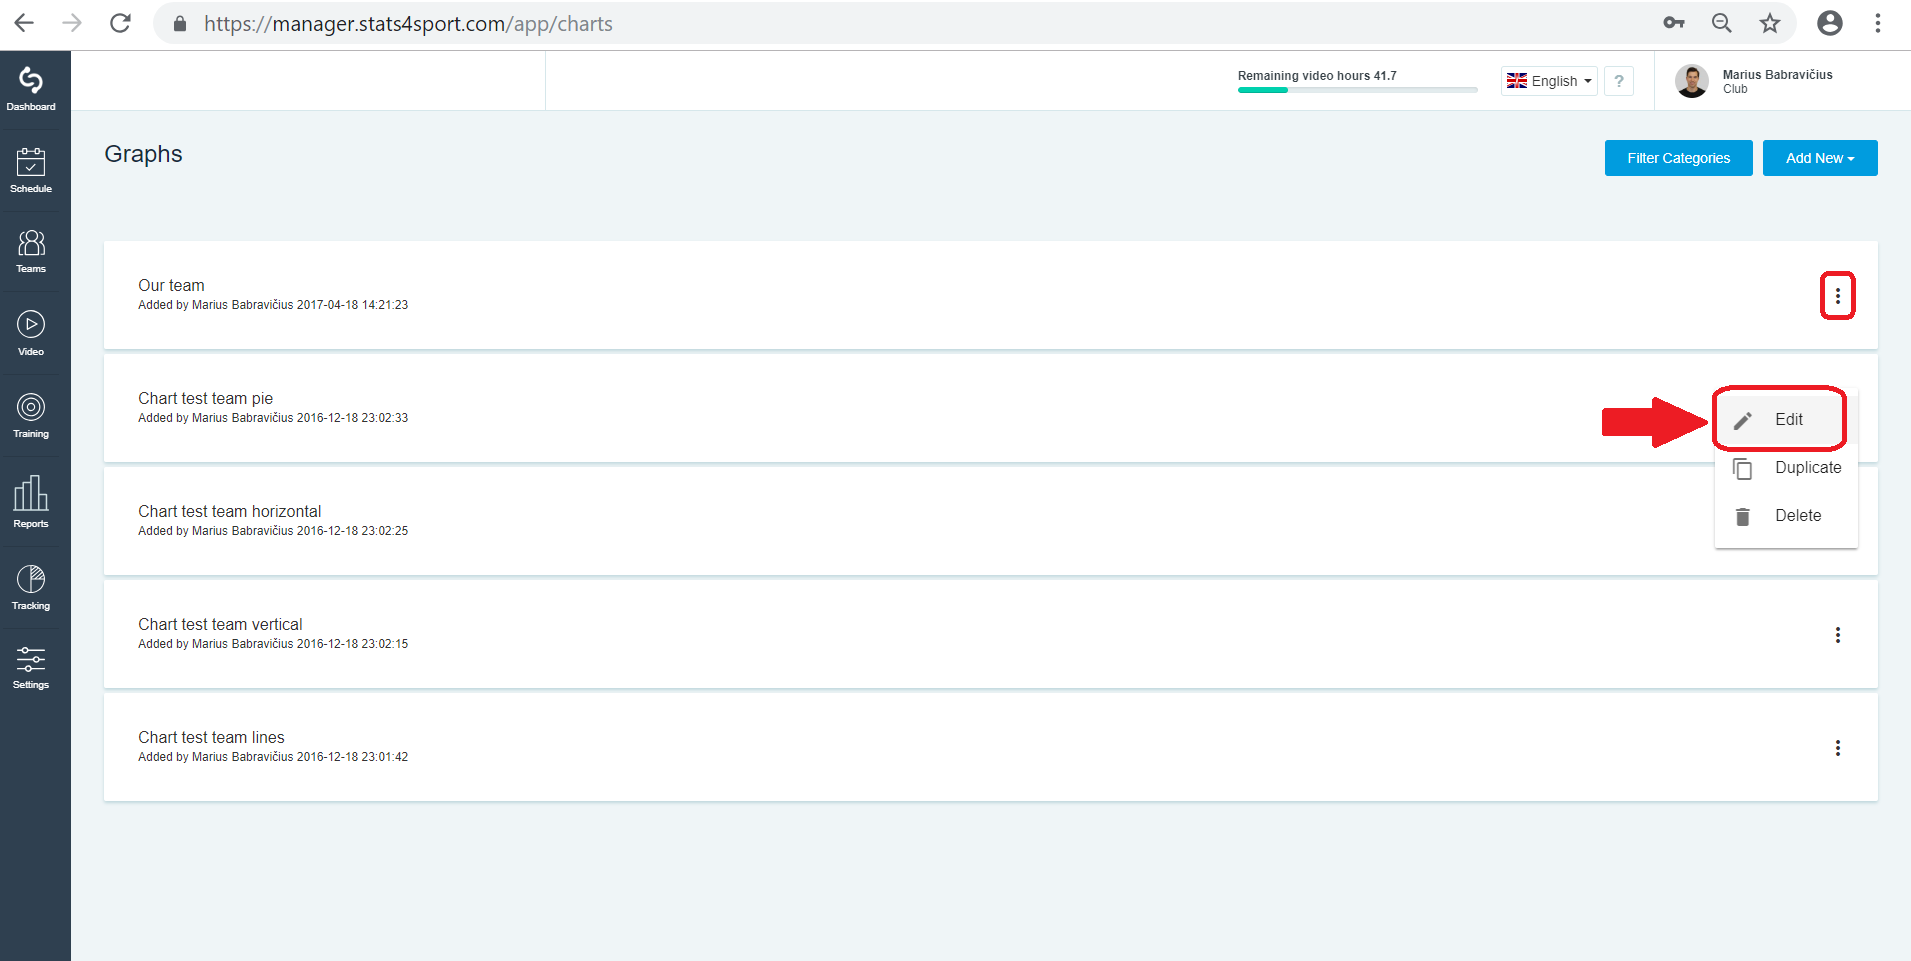Open Chart test team lines entry
This screenshot has height=961, width=1911.
990,747
